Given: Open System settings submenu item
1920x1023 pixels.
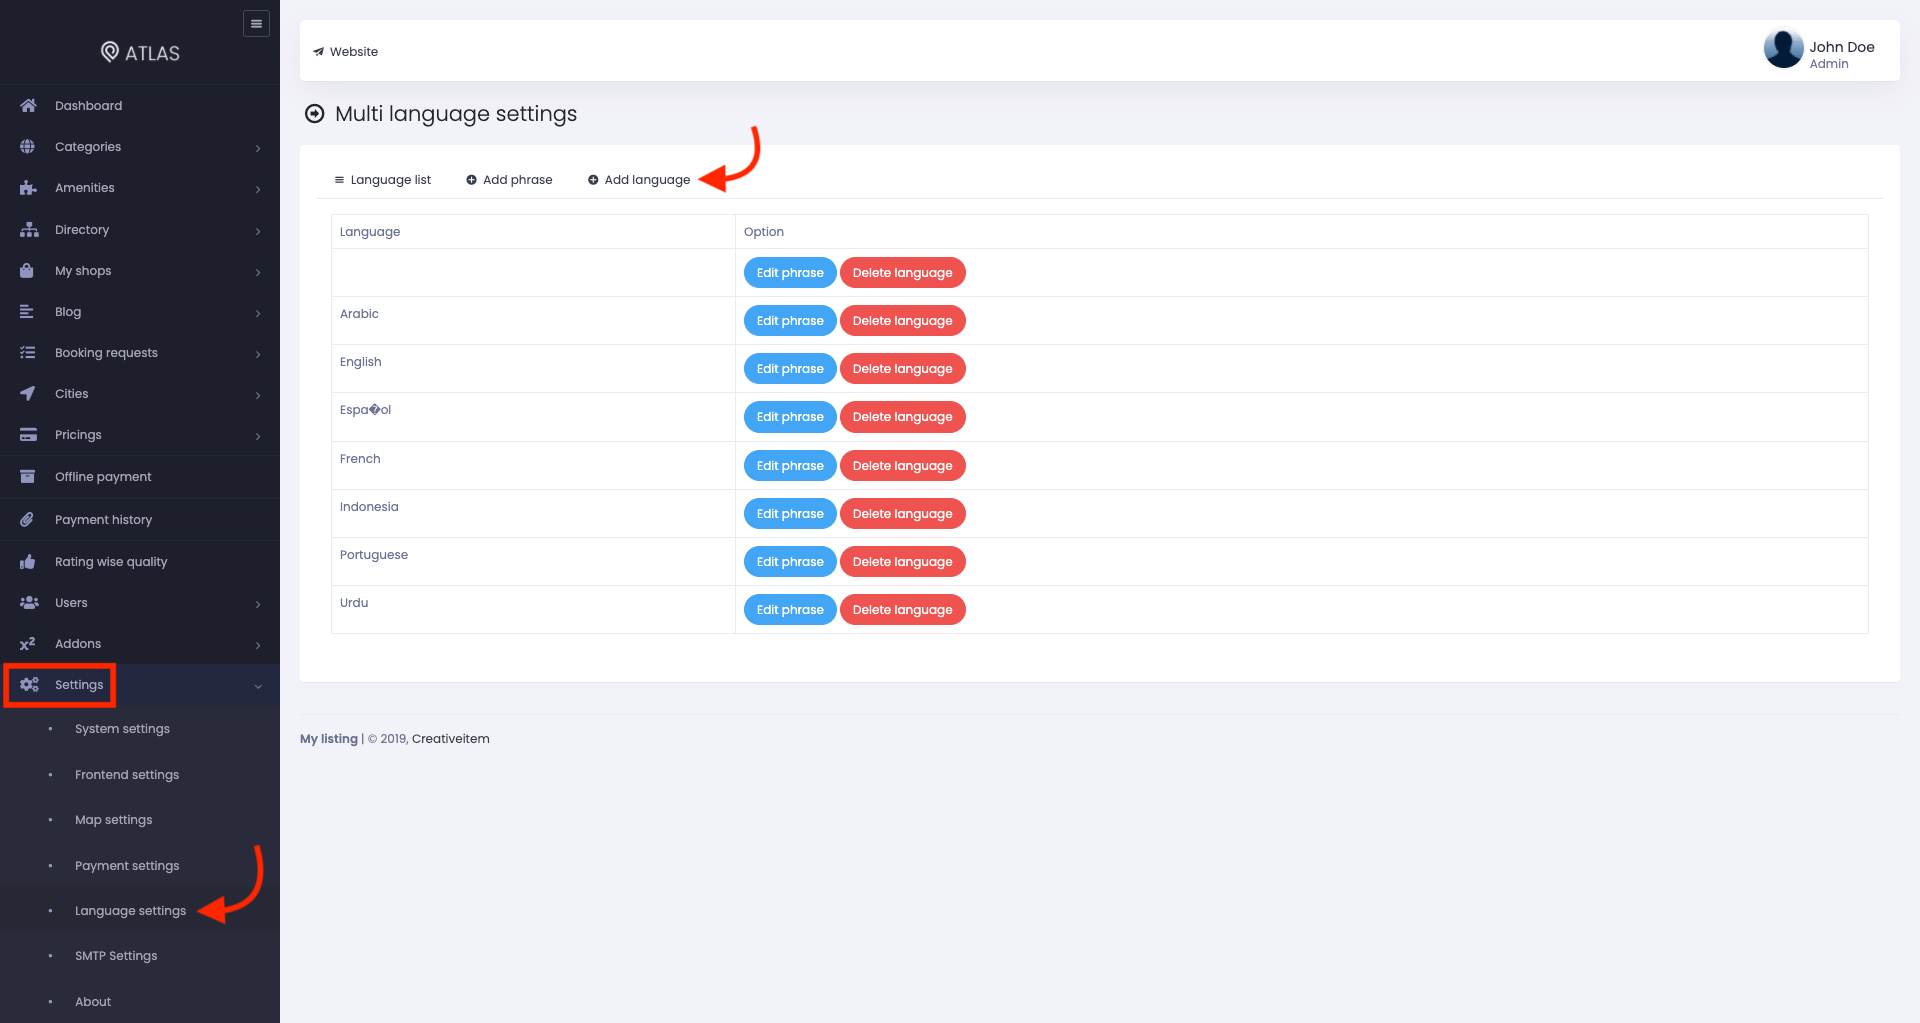Looking at the screenshot, I should coord(122,729).
